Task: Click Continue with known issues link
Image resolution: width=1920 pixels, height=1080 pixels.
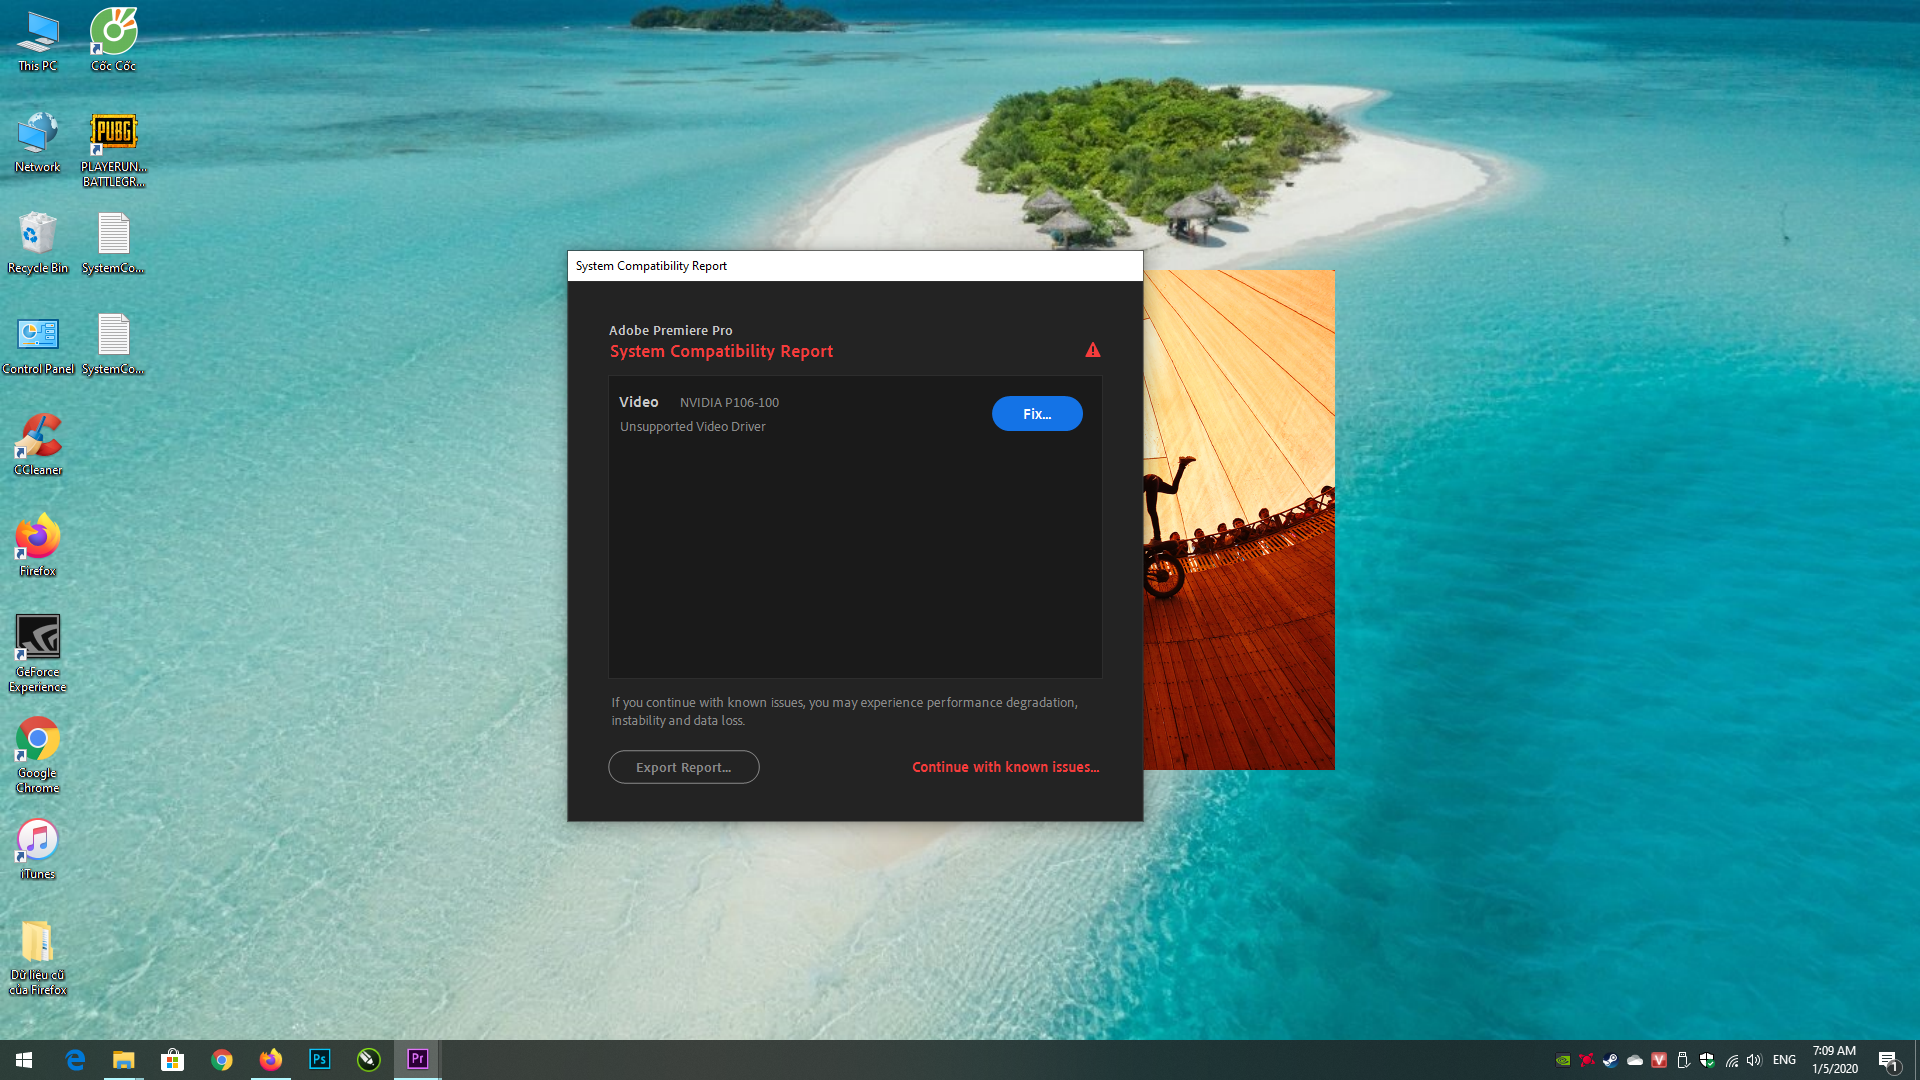Action: 1005,767
